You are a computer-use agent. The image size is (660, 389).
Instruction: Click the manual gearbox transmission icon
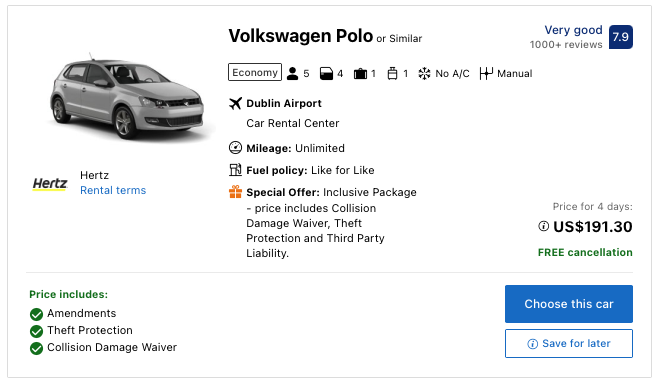(x=486, y=74)
